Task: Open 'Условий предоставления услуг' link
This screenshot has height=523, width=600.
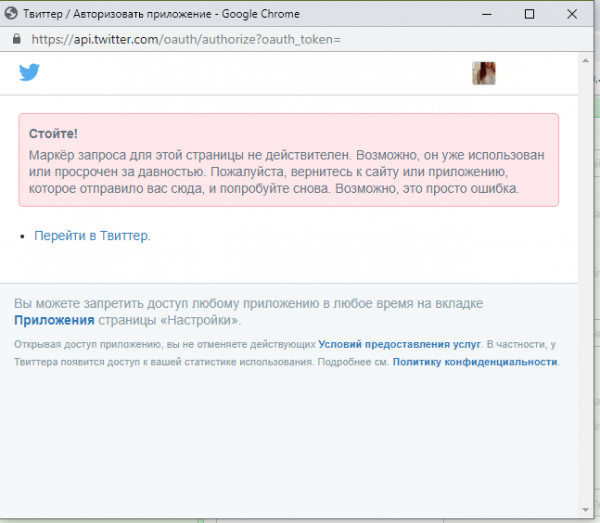Action: 399,344
